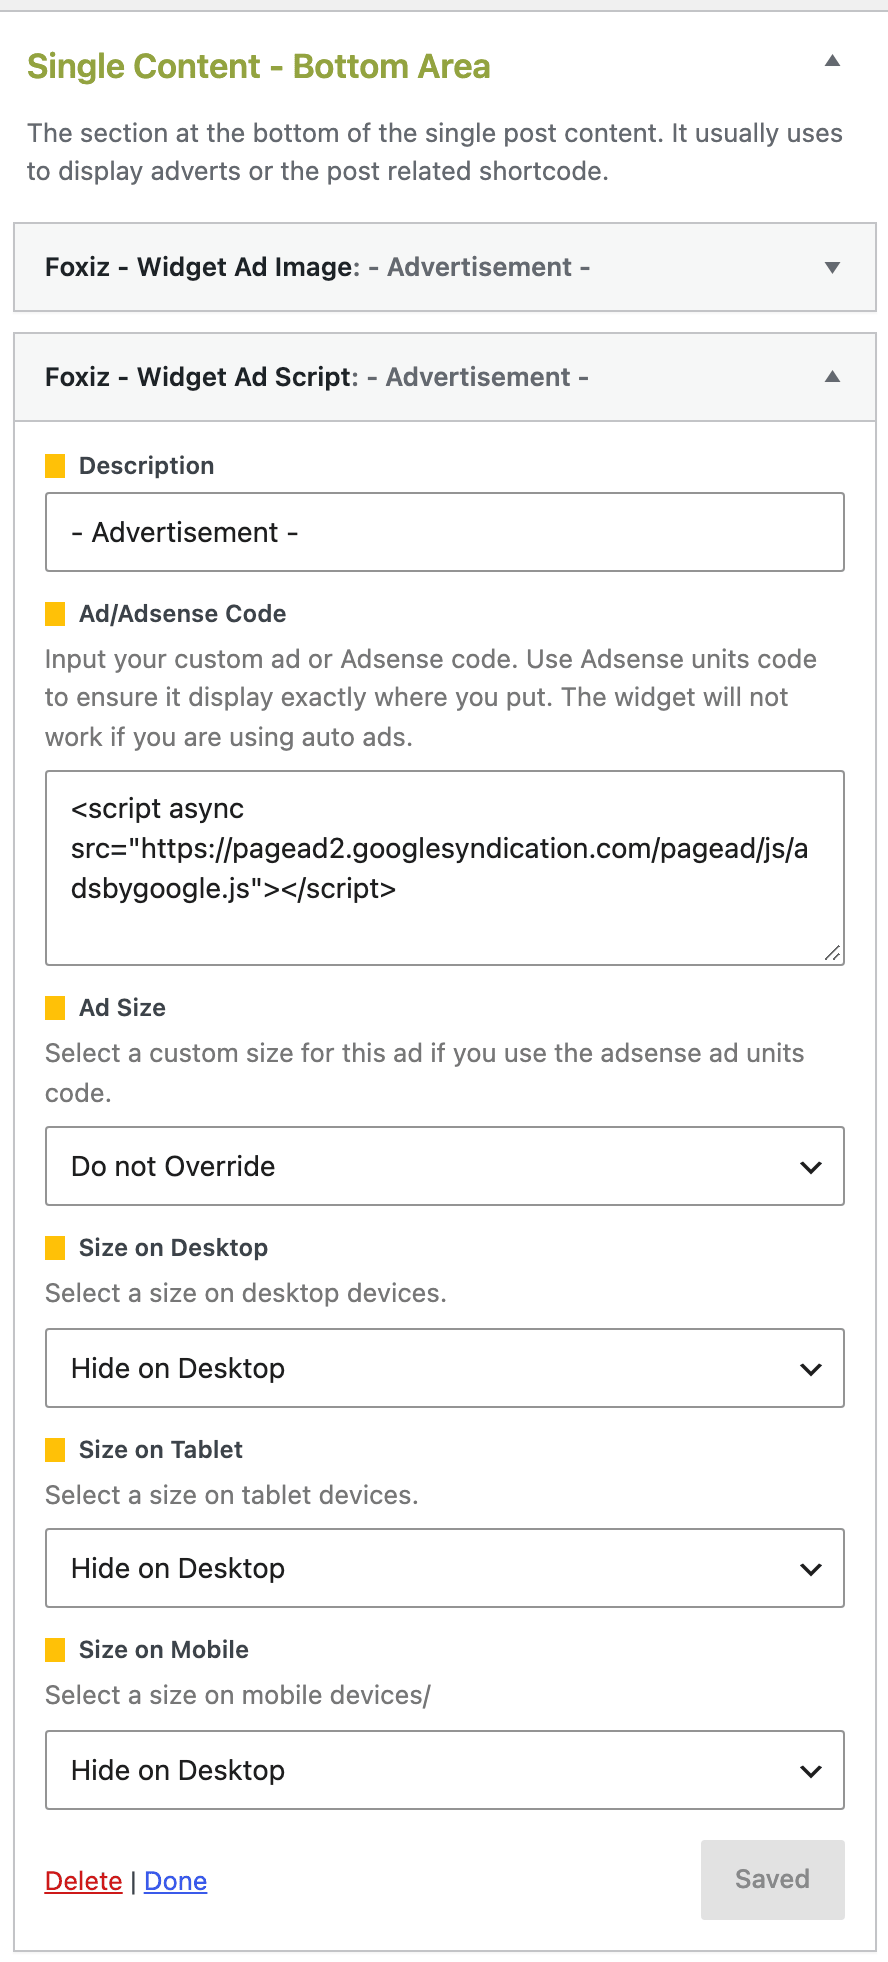
Task: Open the Size on Mobile dropdown
Action: pyautogui.click(x=445, y=1770)
